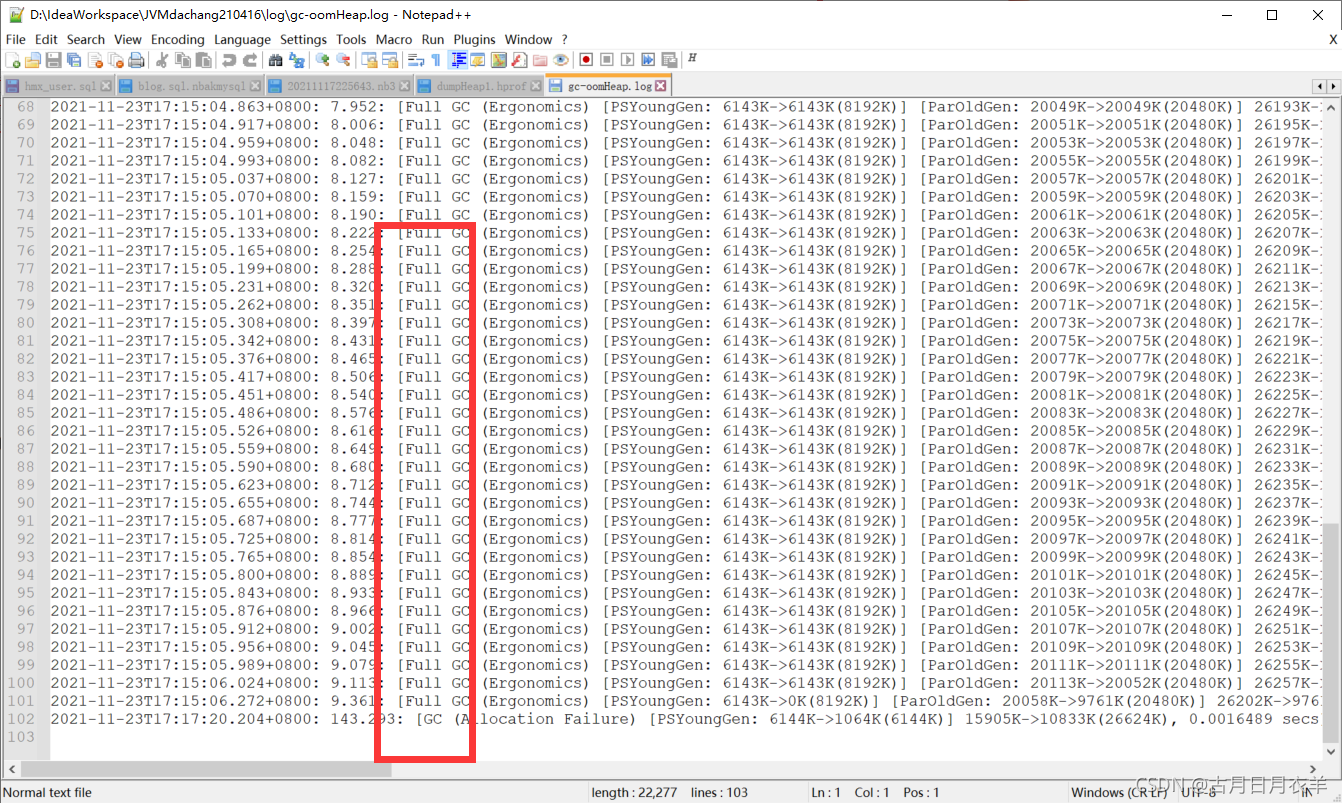Open the Tools menu
The width and height of the screenshot is (1342, 803).
click(351, 39)
